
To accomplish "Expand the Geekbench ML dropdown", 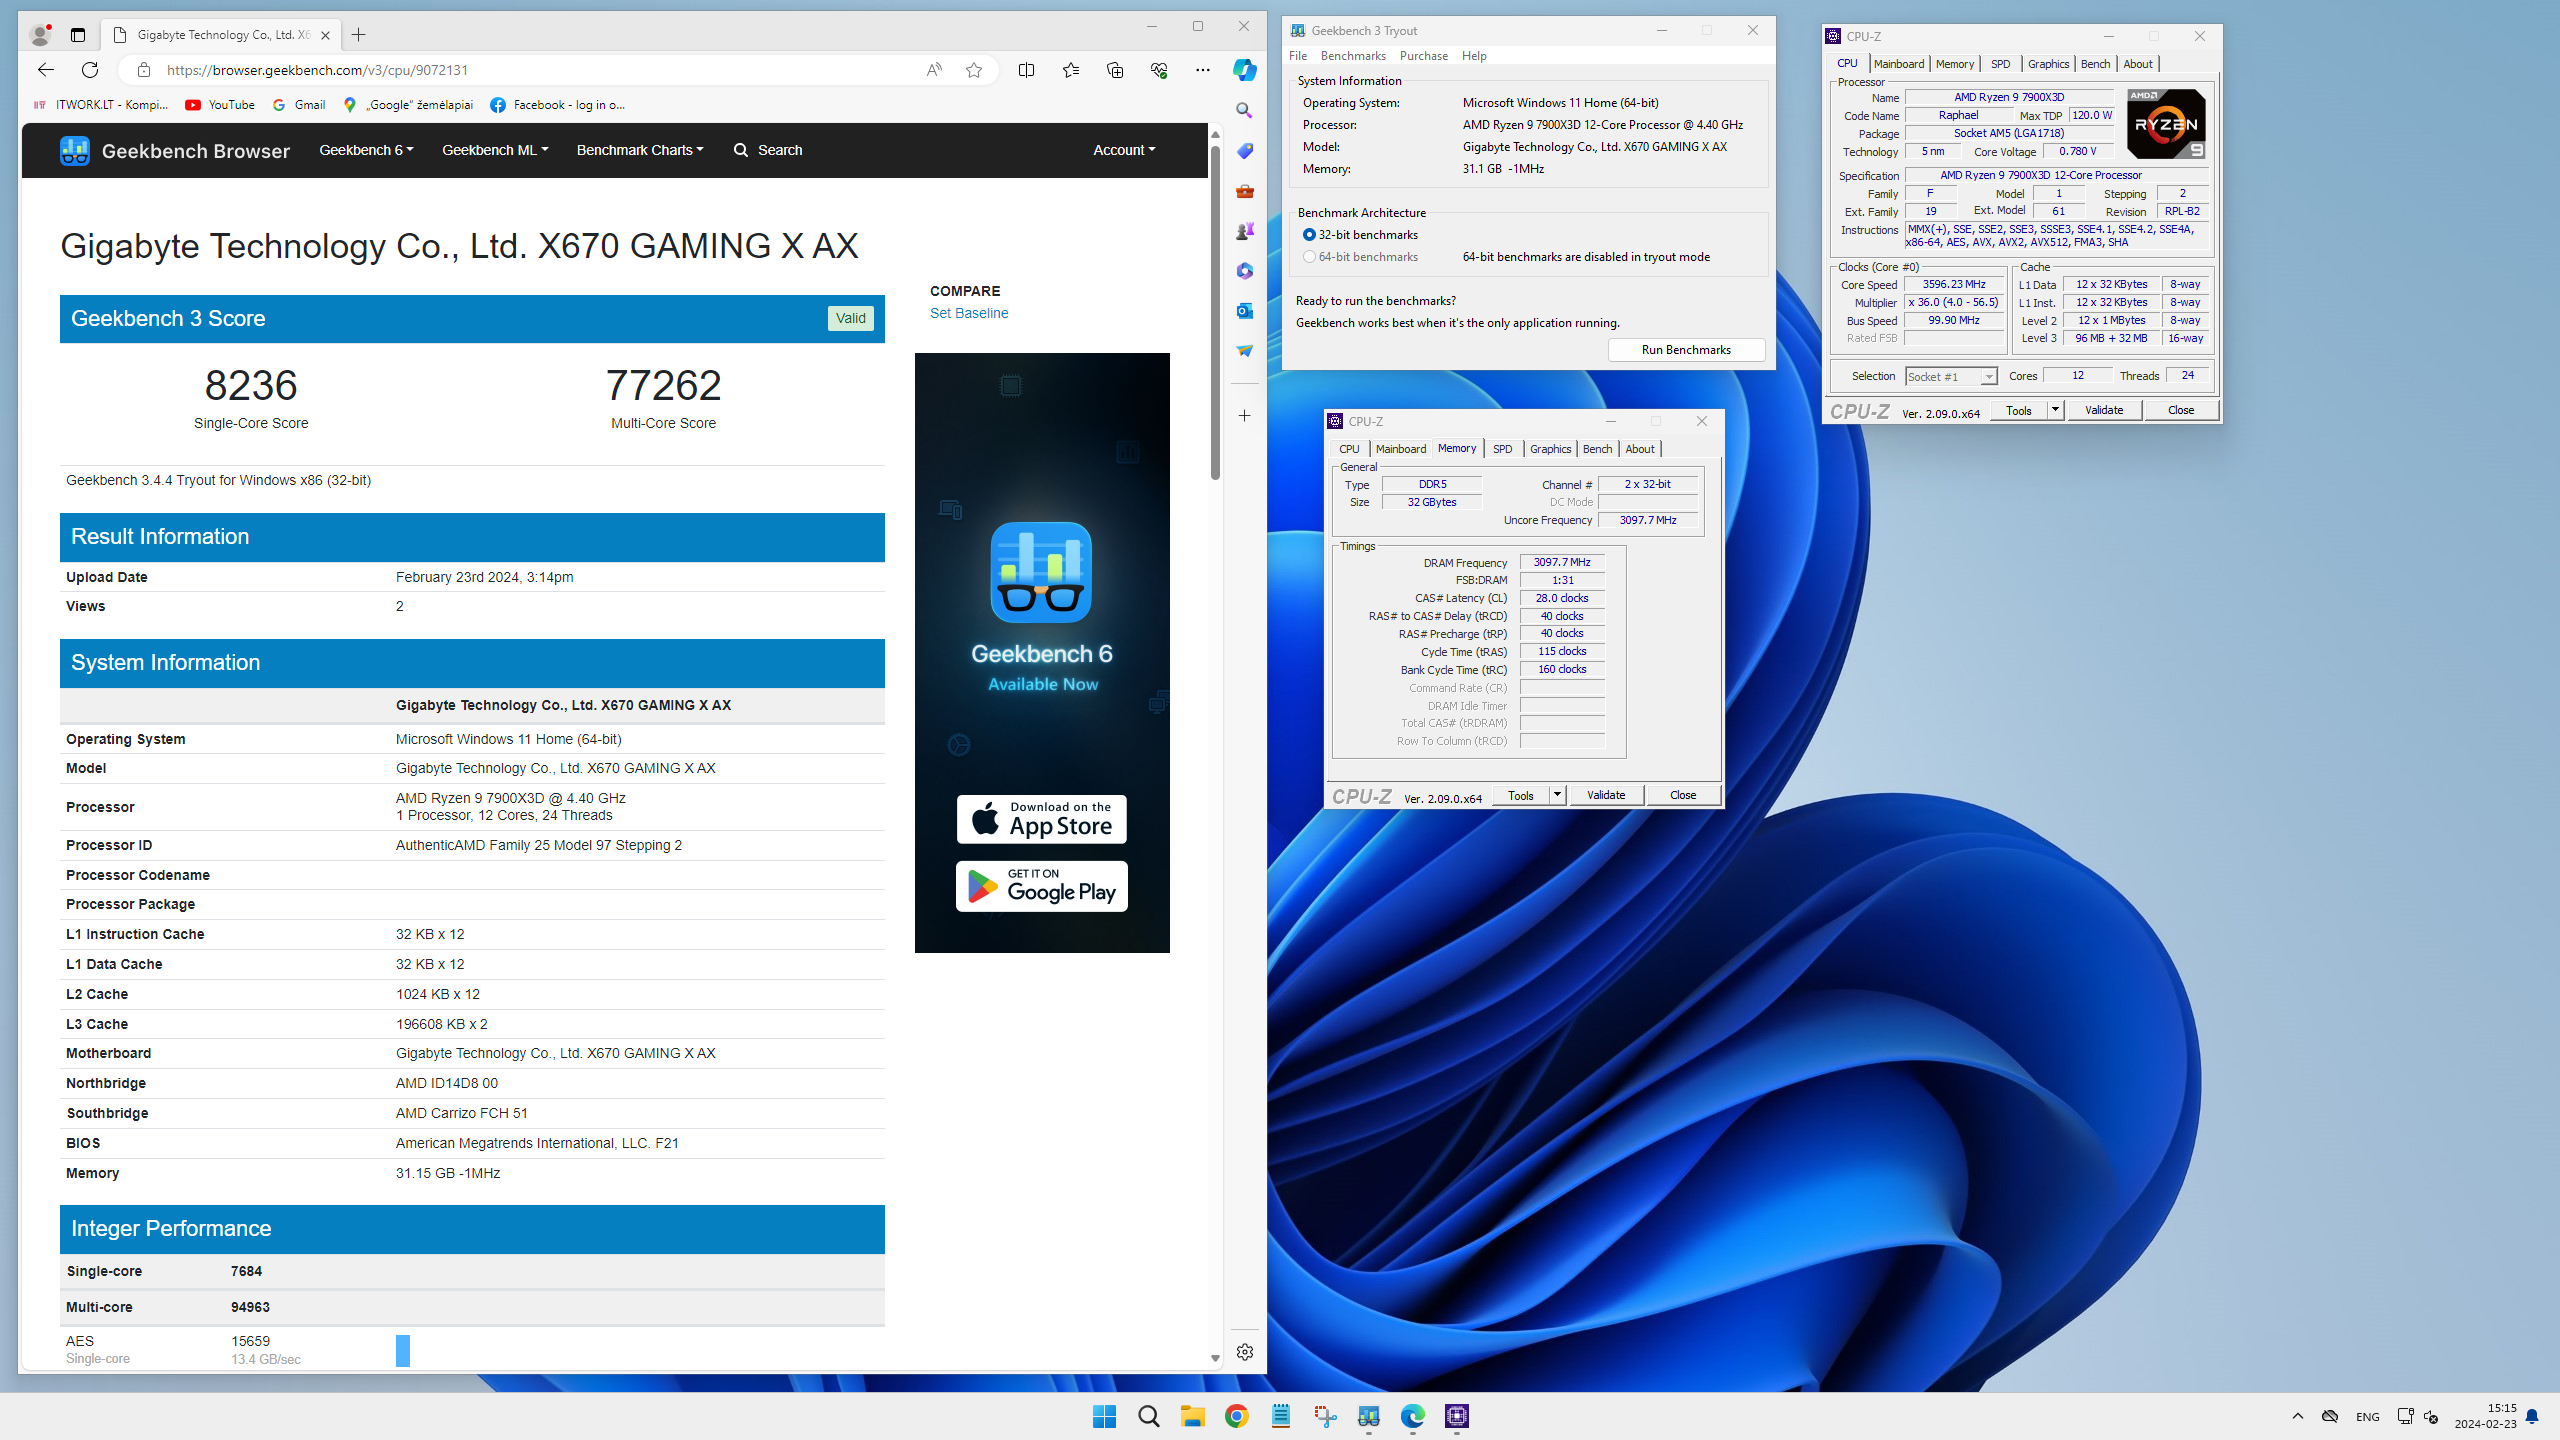I will point(495,150).
